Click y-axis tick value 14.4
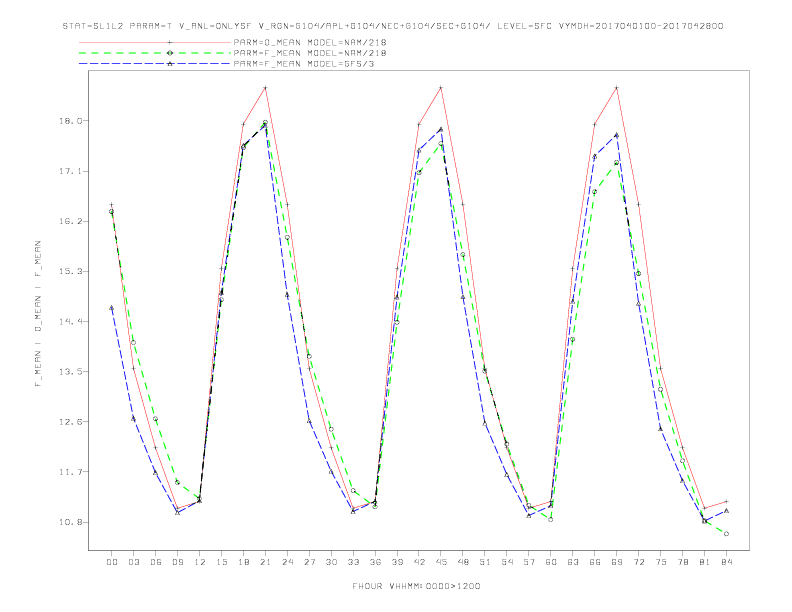792x612 pixels. click(x=71, y=321)
